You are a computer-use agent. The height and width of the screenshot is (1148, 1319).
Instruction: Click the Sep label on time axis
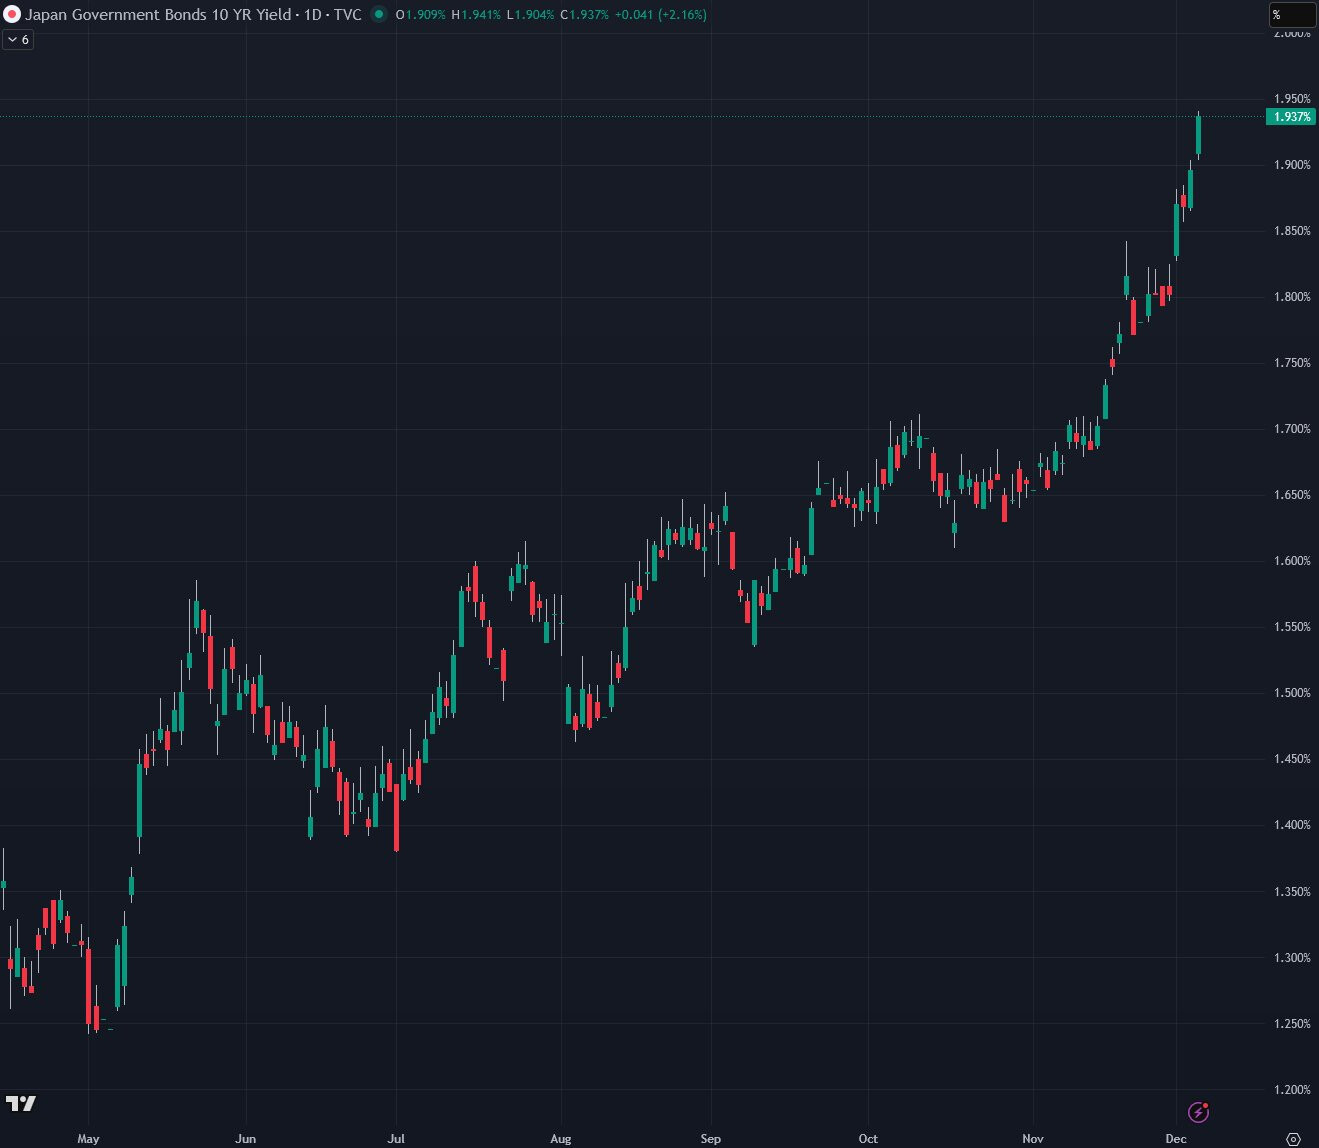coord(710,1139)
